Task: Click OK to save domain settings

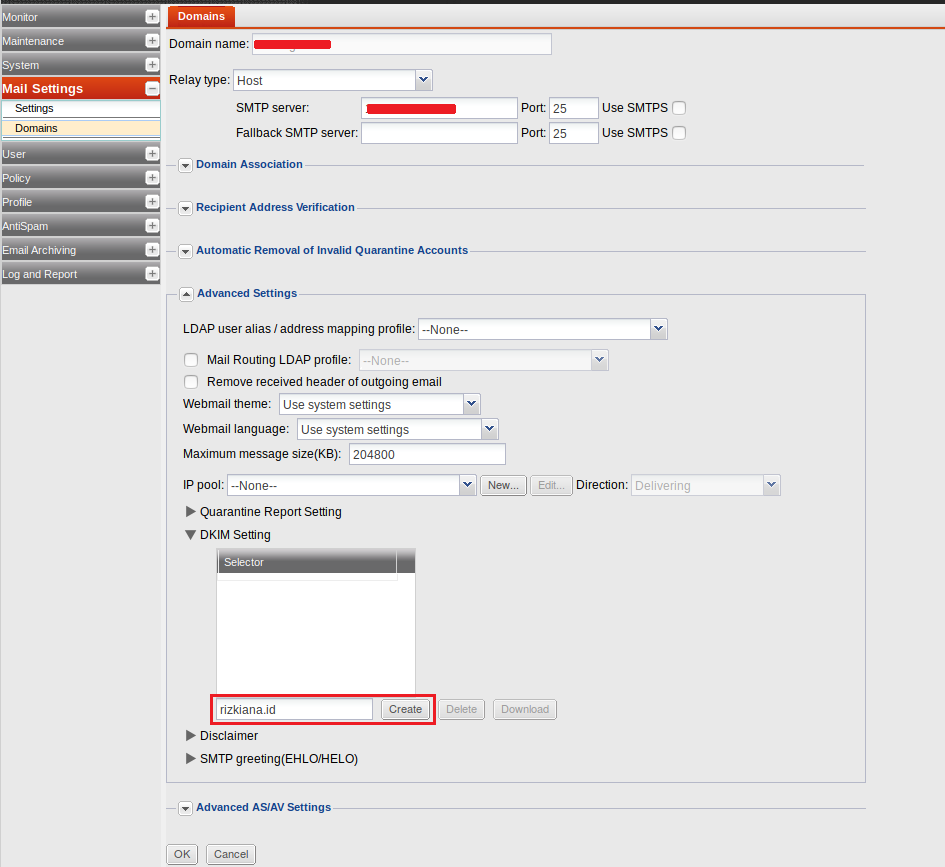Action: pyautogui.click(x=181, y=854)
